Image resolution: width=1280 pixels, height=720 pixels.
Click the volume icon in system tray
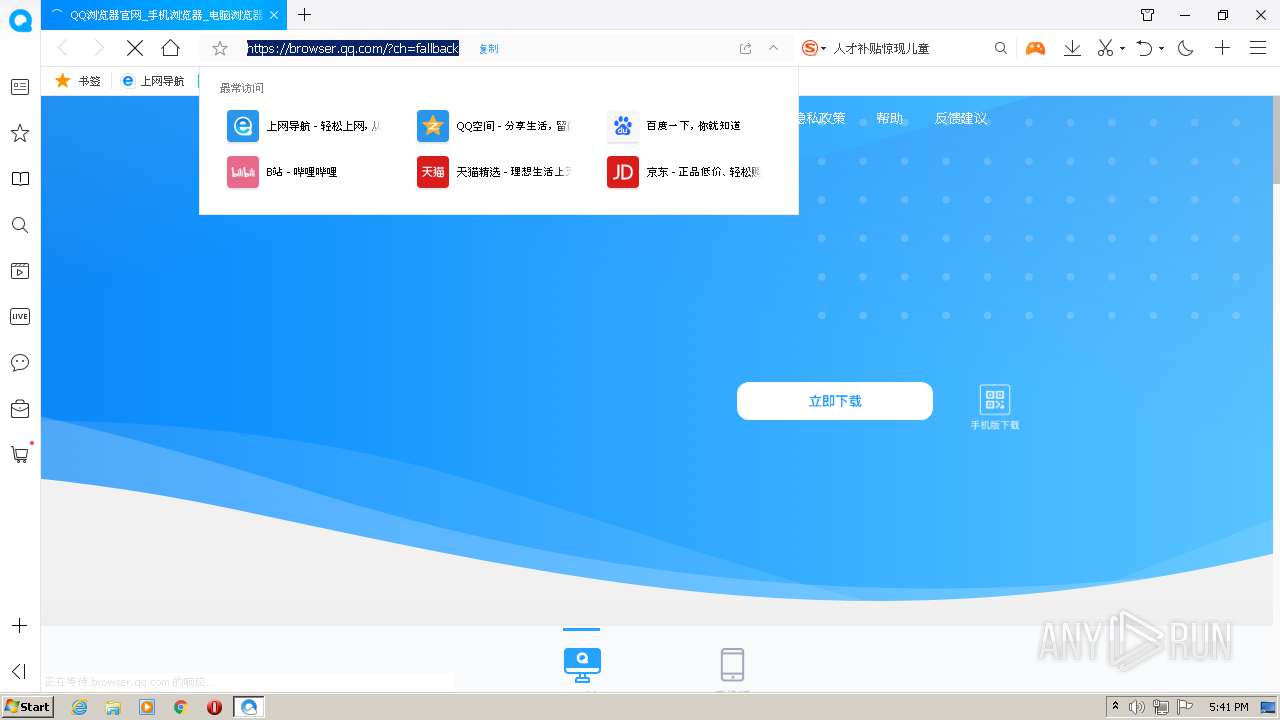pyautogui.click(x=1137, y=707)
